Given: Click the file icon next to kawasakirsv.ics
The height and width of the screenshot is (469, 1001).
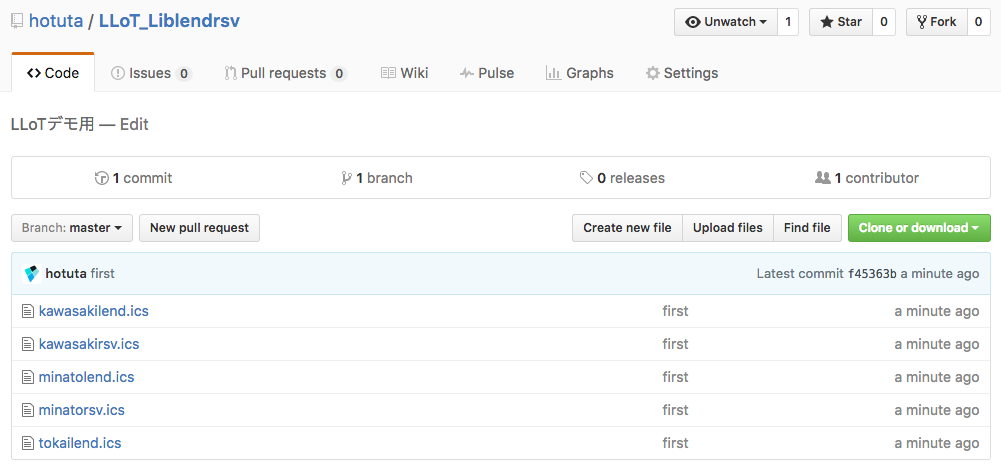Looking at the screenshot, I should point(27,345).
